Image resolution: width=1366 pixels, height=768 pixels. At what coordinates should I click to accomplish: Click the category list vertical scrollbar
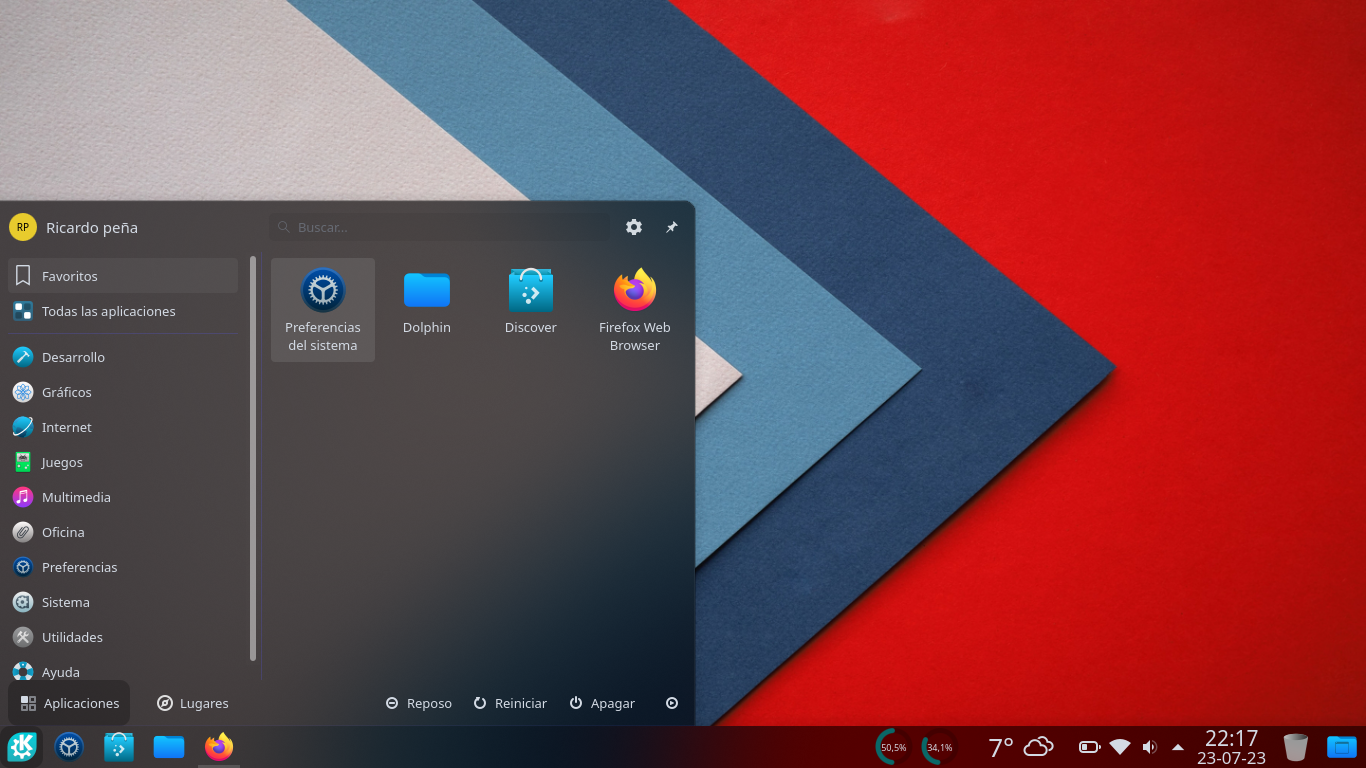(253, 460)
